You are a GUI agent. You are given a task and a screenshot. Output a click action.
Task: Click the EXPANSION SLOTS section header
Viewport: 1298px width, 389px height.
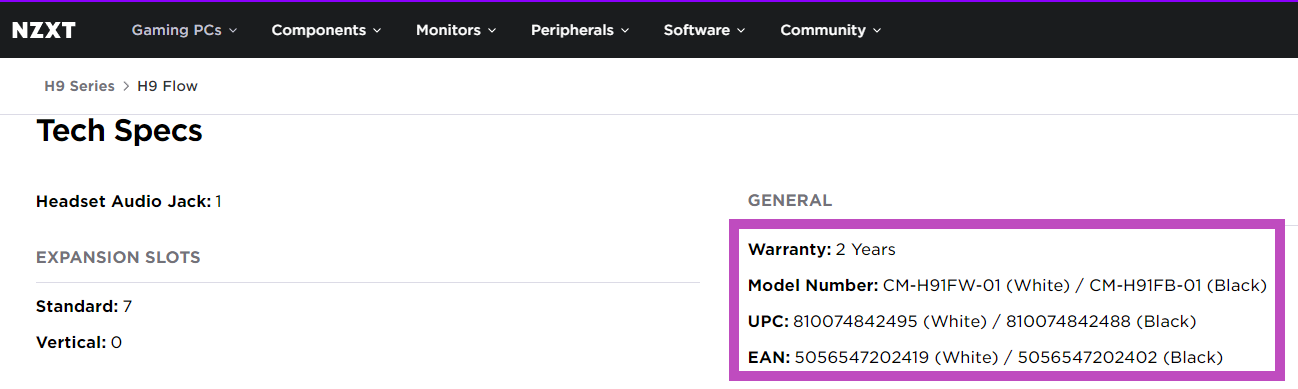(x=118, y=257)
